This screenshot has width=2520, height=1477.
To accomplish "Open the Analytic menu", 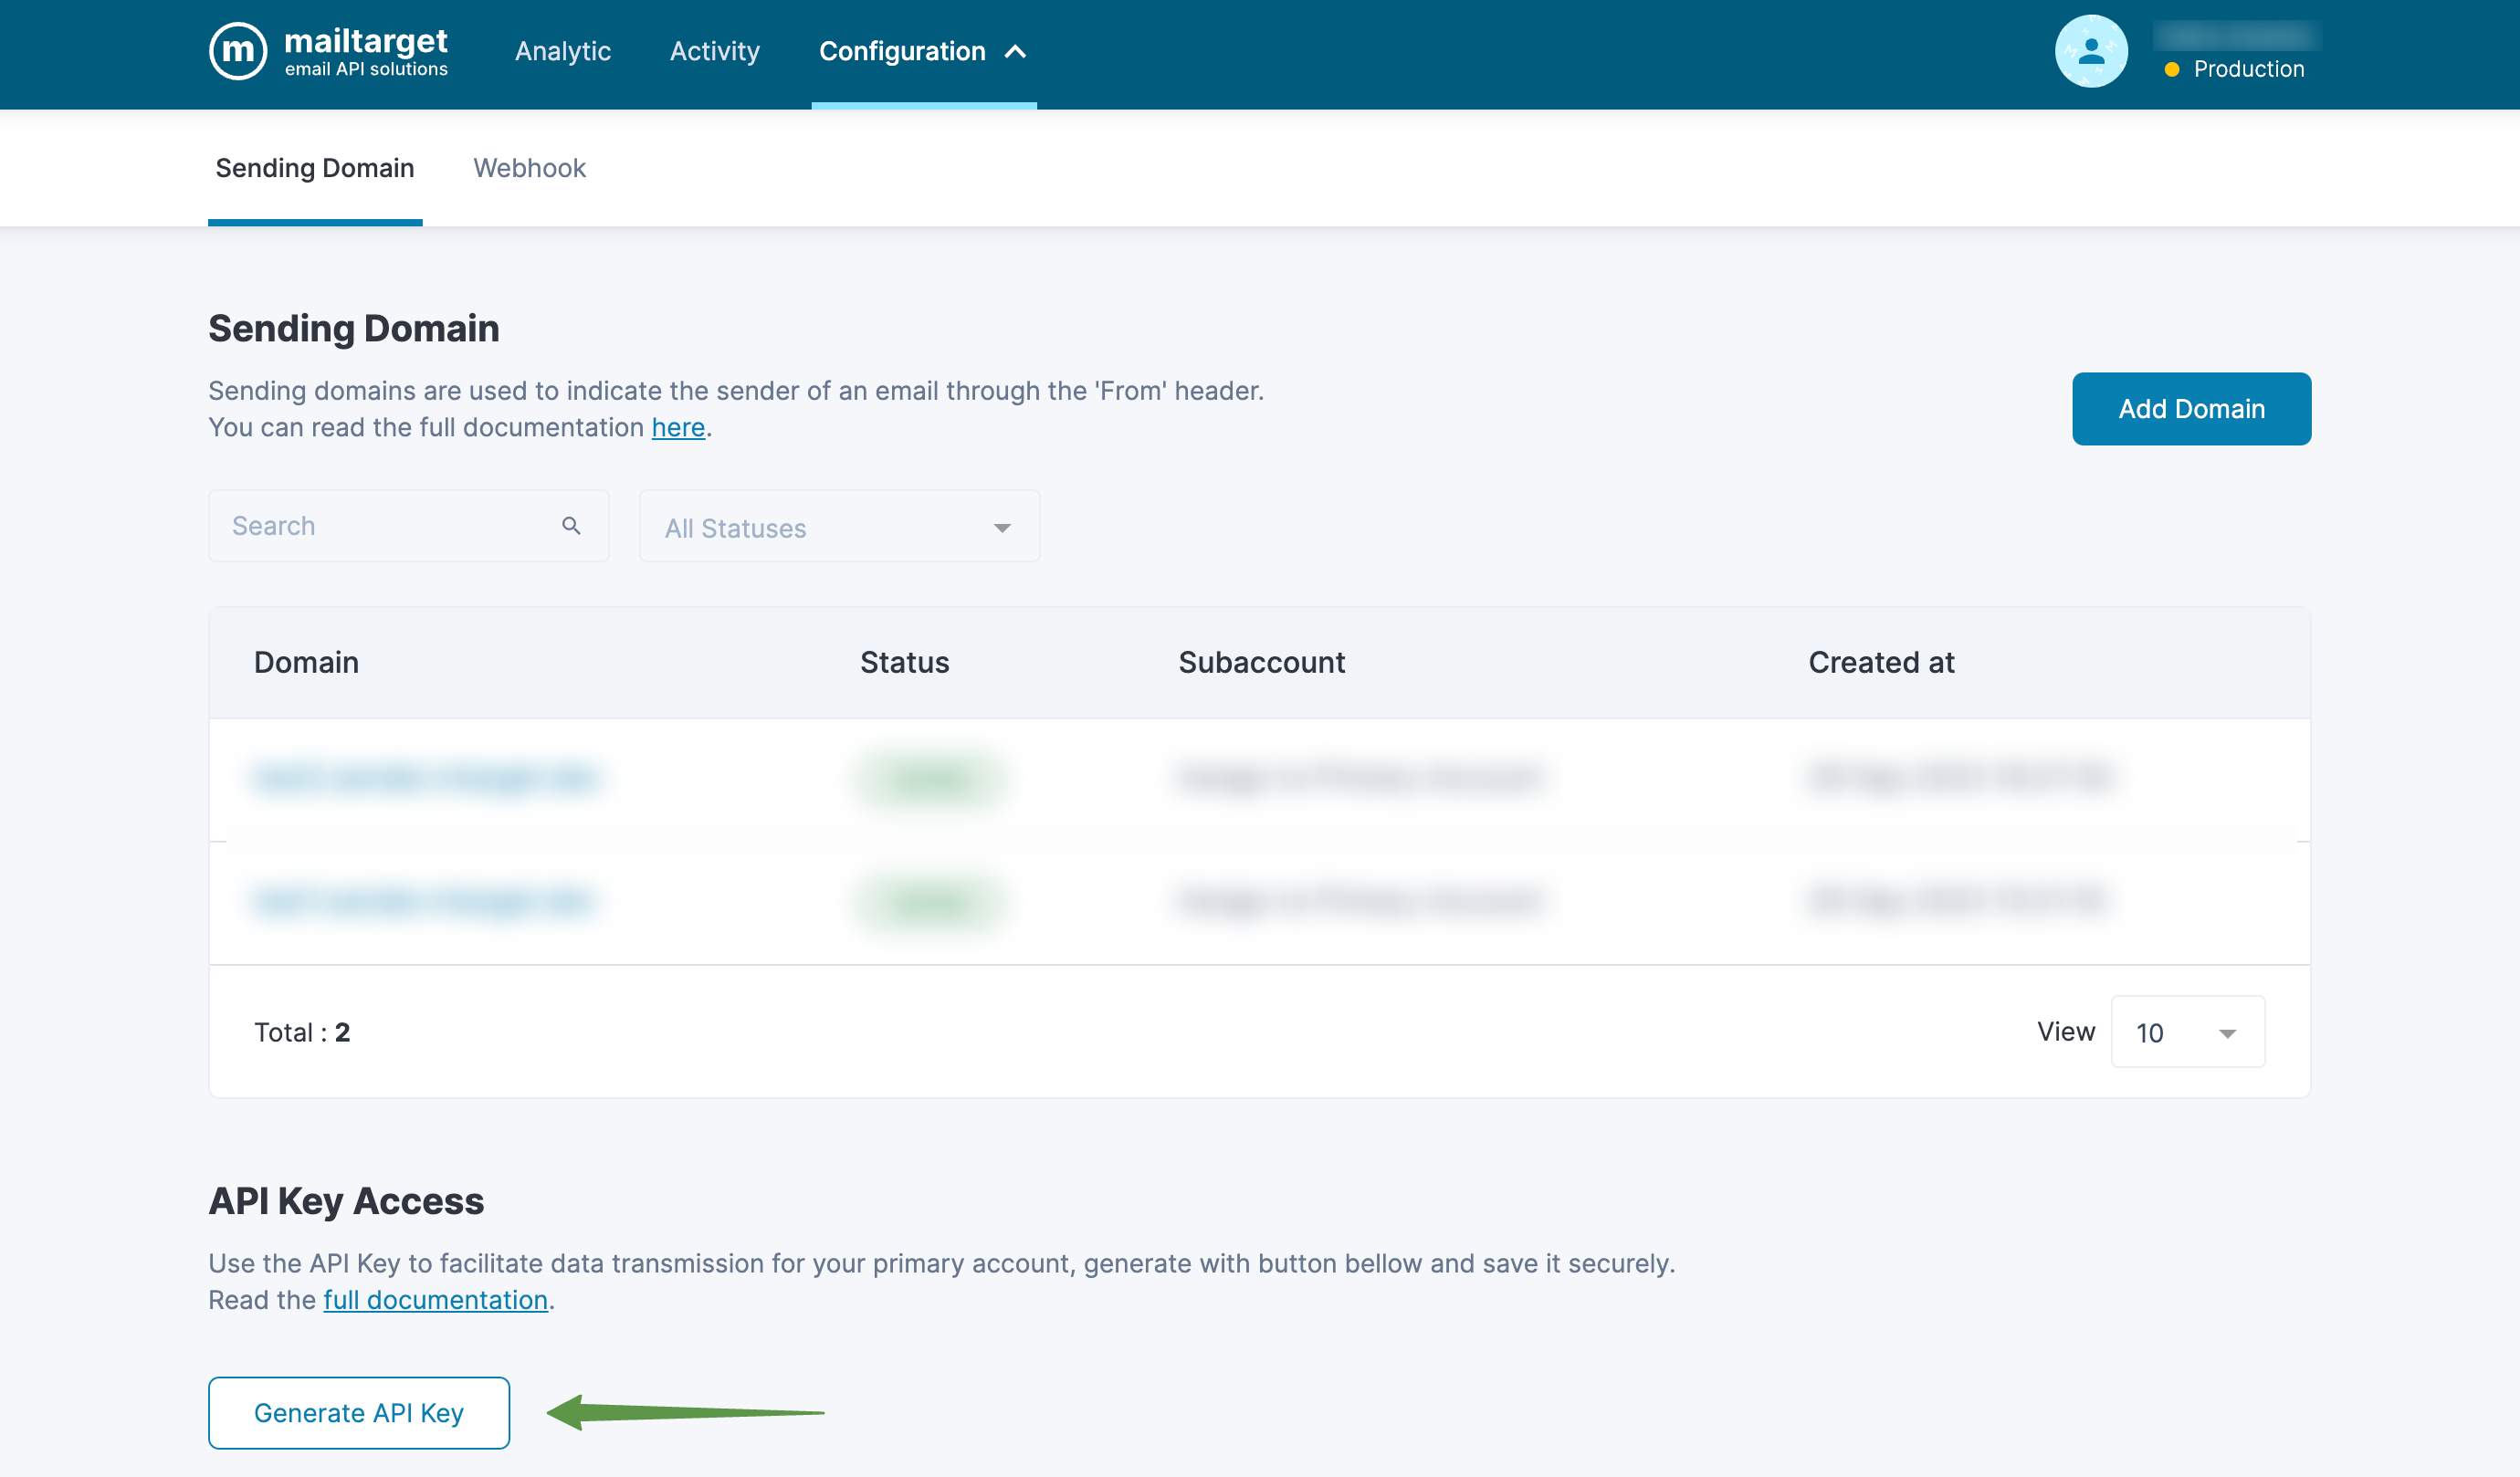I will [x=562, y=51].
